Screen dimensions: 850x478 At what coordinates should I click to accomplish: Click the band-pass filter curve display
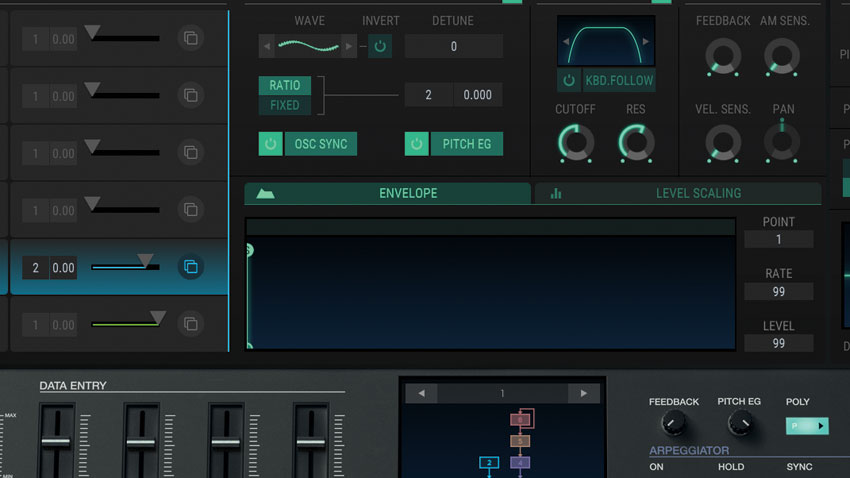pos(606,41)
